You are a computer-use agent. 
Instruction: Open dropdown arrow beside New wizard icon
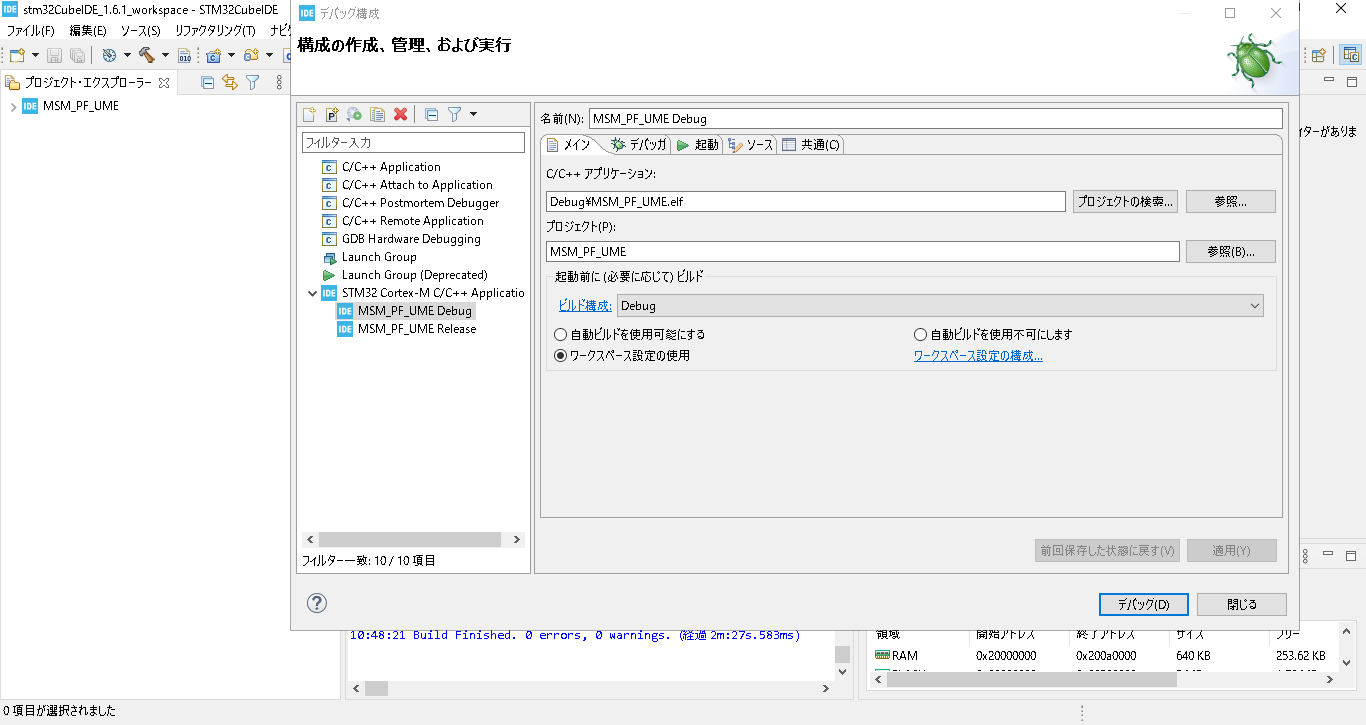pyautogui.click(x=35, y=55)
